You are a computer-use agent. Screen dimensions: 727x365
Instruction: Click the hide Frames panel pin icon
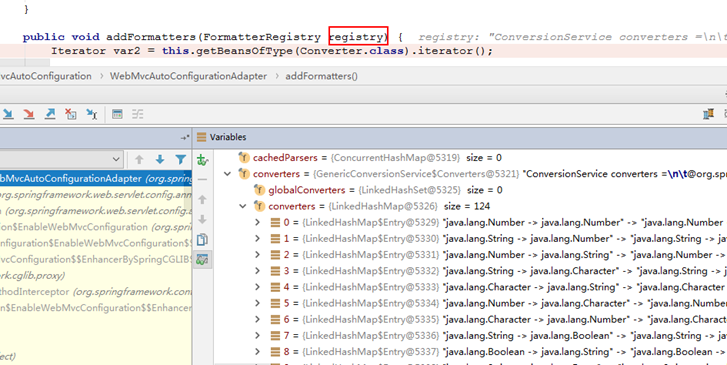(x=185, y=137)
